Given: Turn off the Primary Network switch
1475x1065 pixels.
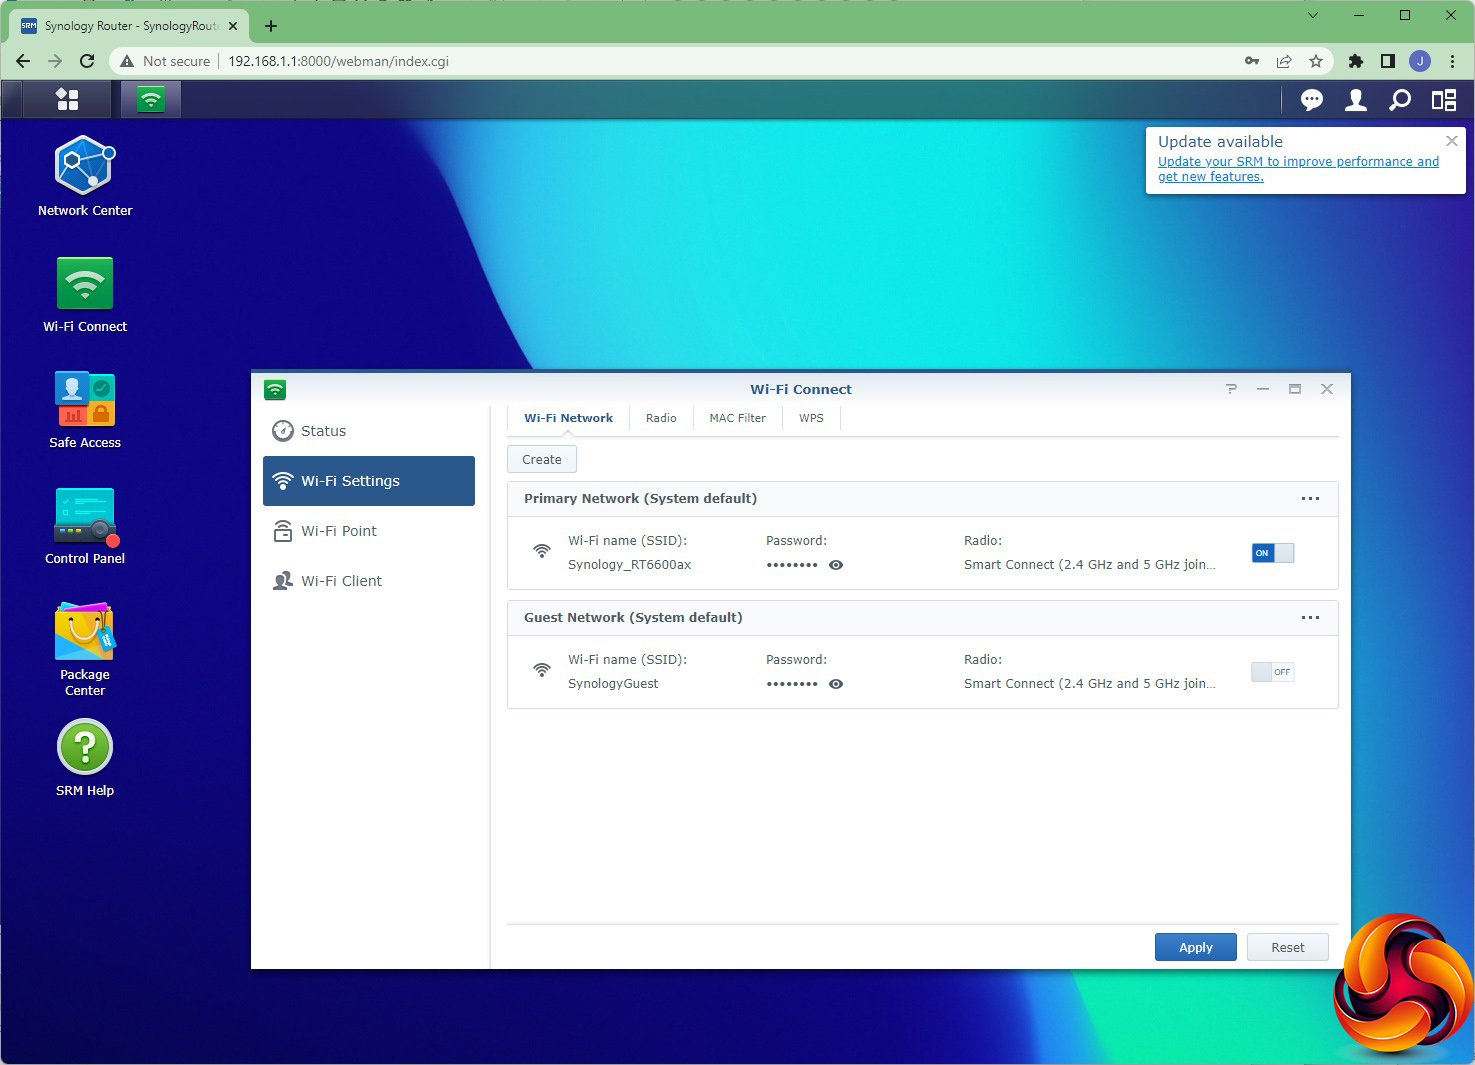Looking at the screenshot, I should click(1273, 553).
